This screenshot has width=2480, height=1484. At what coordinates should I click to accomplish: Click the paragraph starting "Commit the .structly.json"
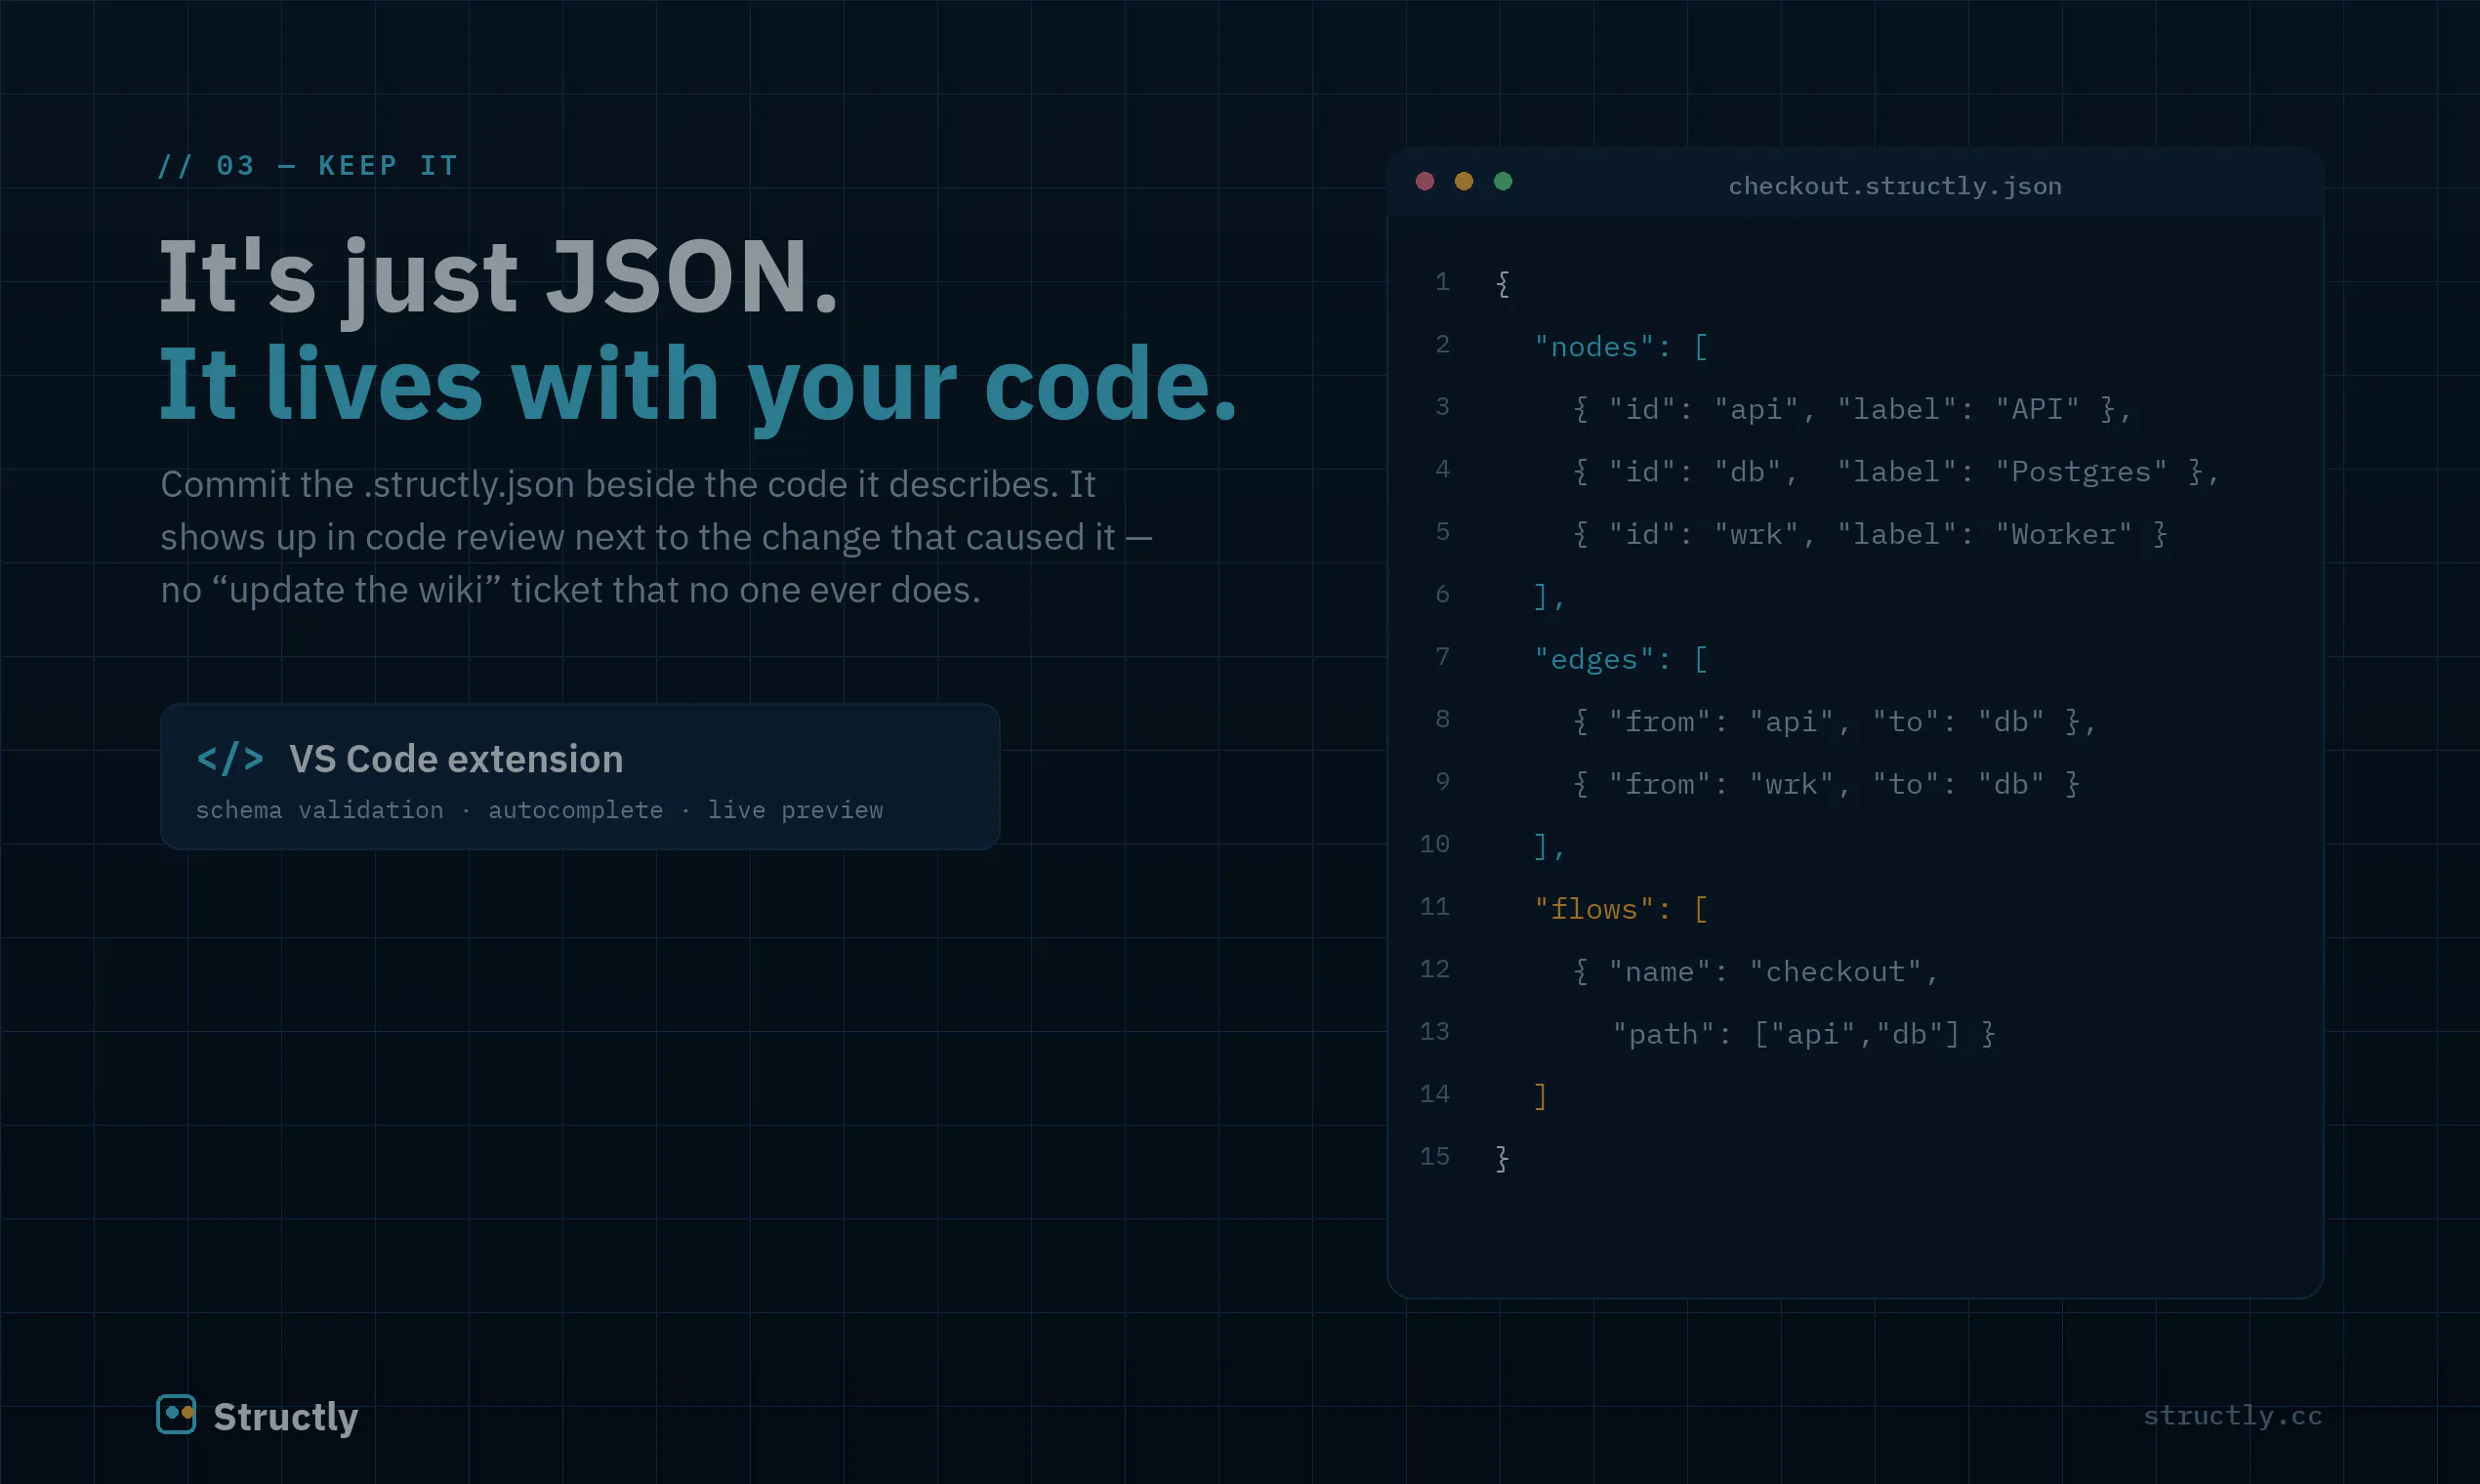pos(656,537)
